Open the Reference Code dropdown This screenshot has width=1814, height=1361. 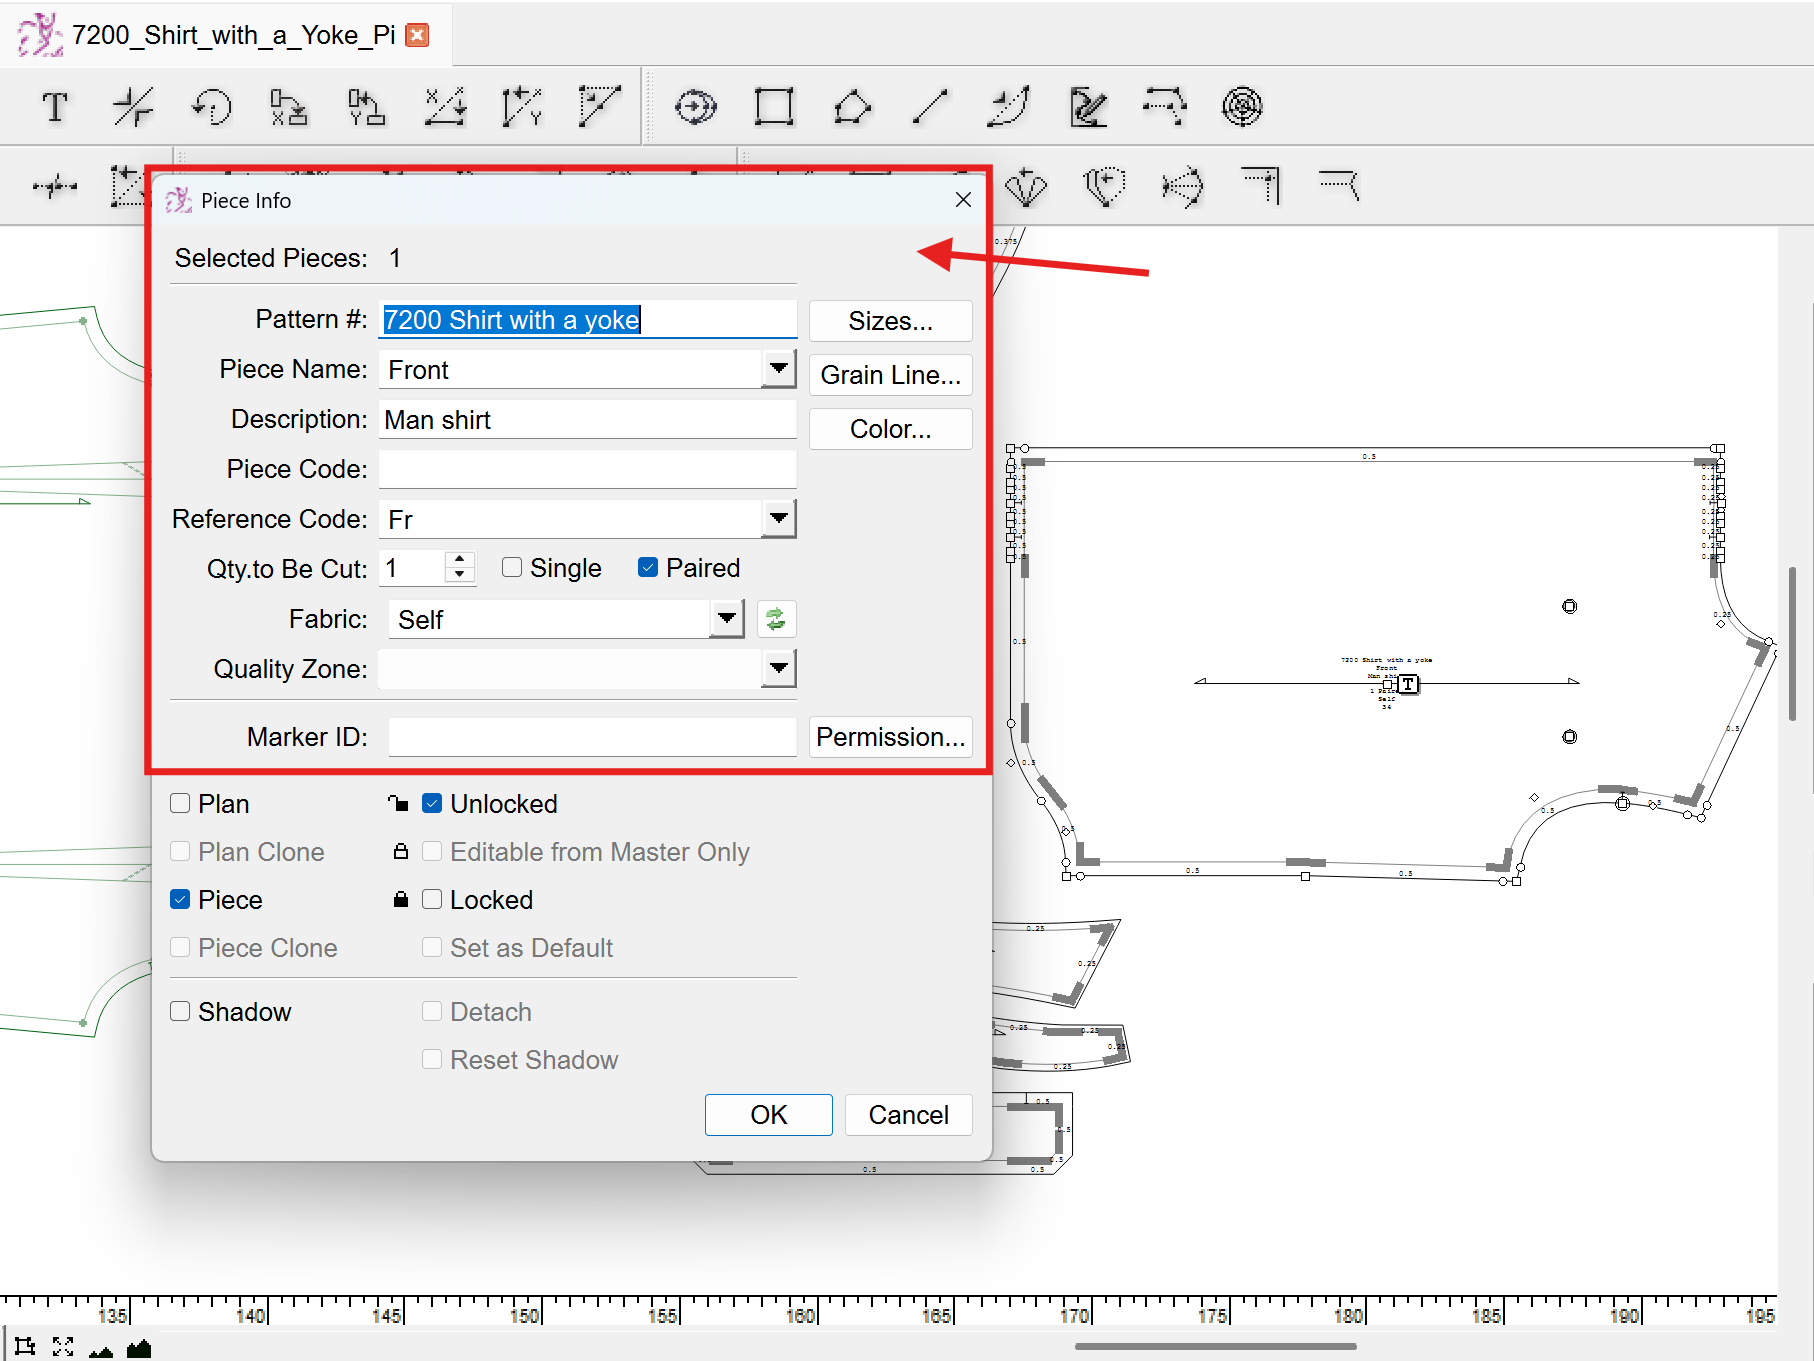pyautogui.click(x=778, y=519)
